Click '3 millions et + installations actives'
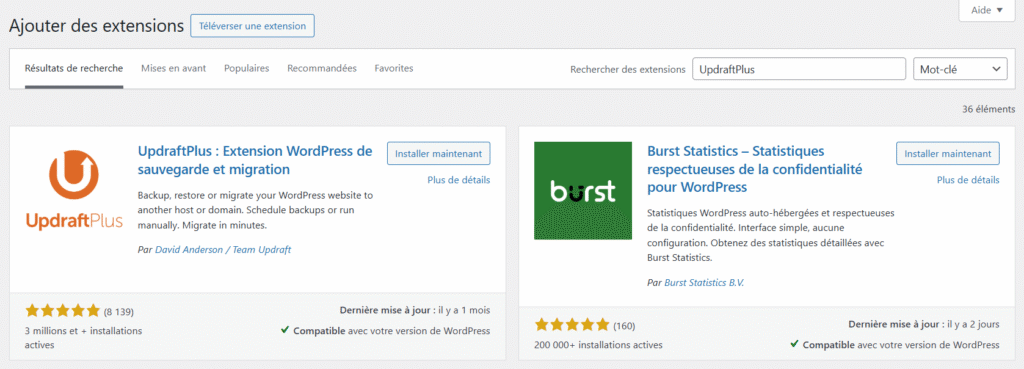 coord(84,337)
